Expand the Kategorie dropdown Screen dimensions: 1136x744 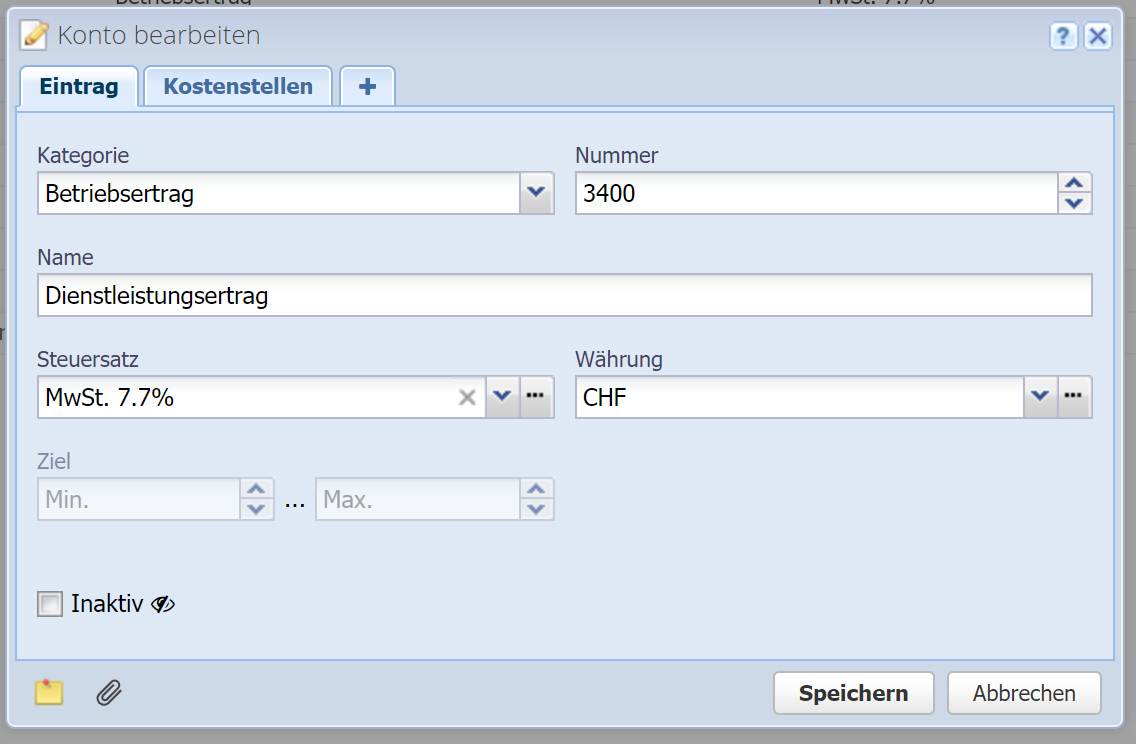[x=536, y=193]
